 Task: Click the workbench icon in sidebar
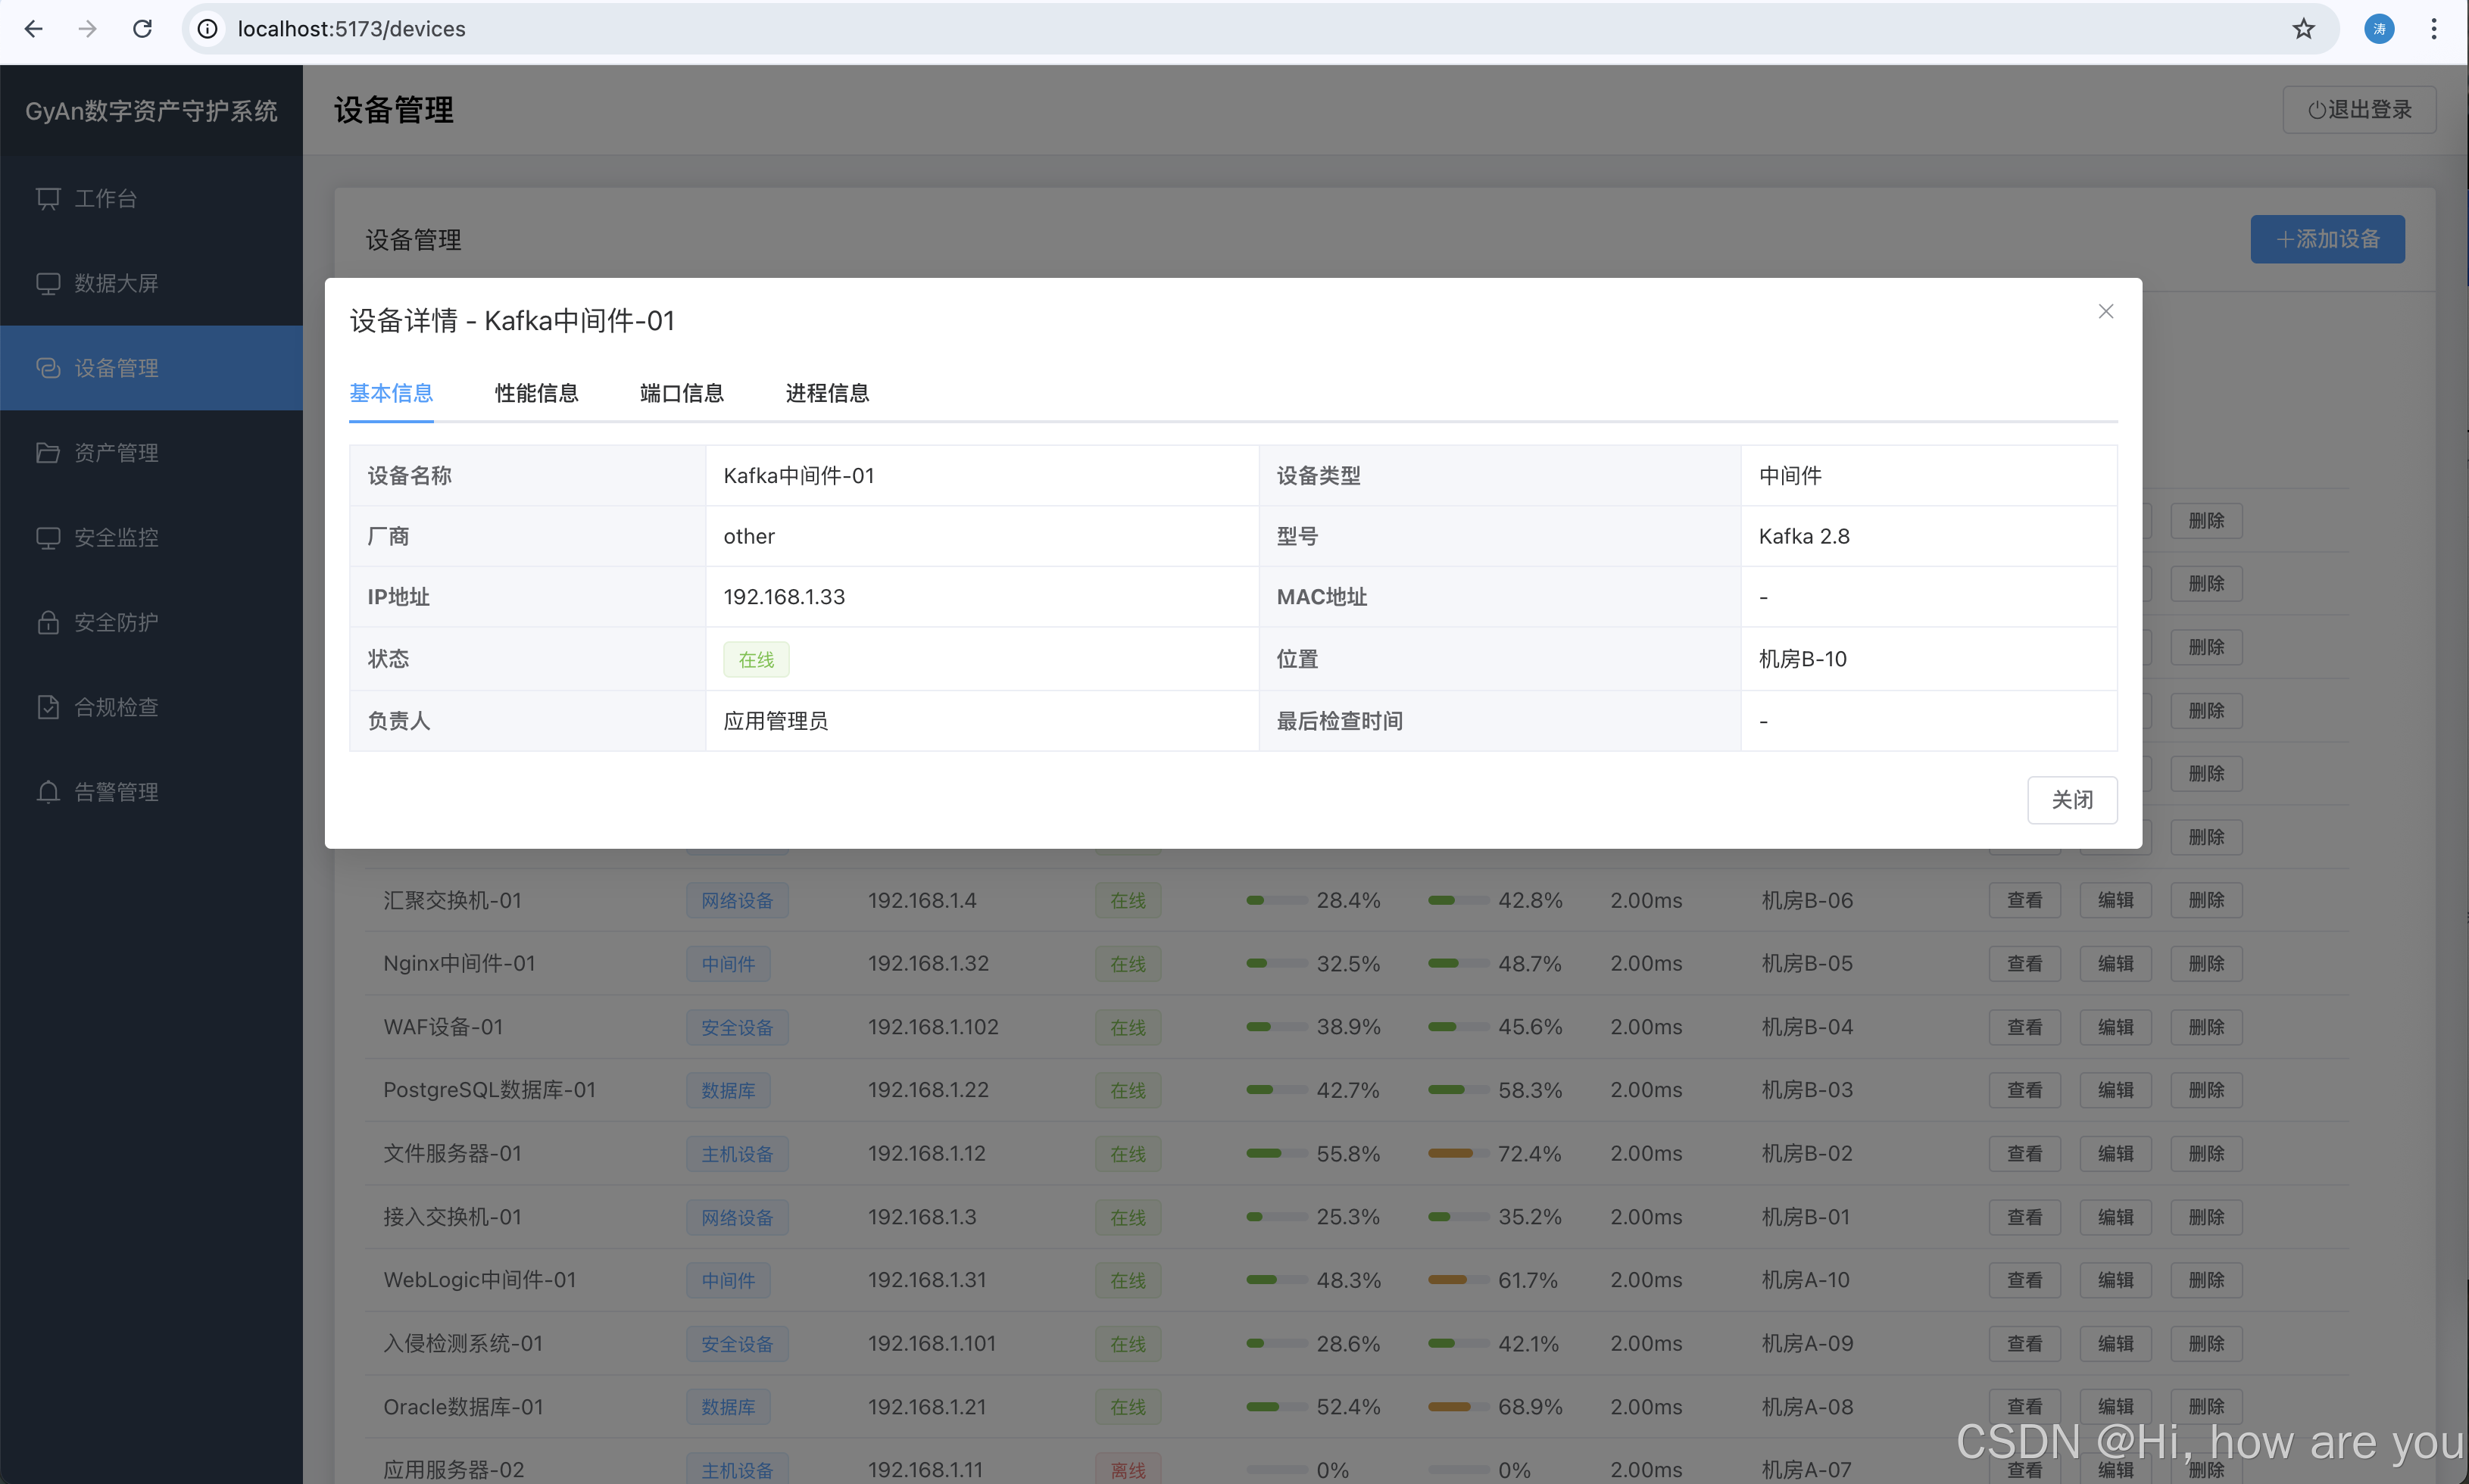click(x=48, y=199)
